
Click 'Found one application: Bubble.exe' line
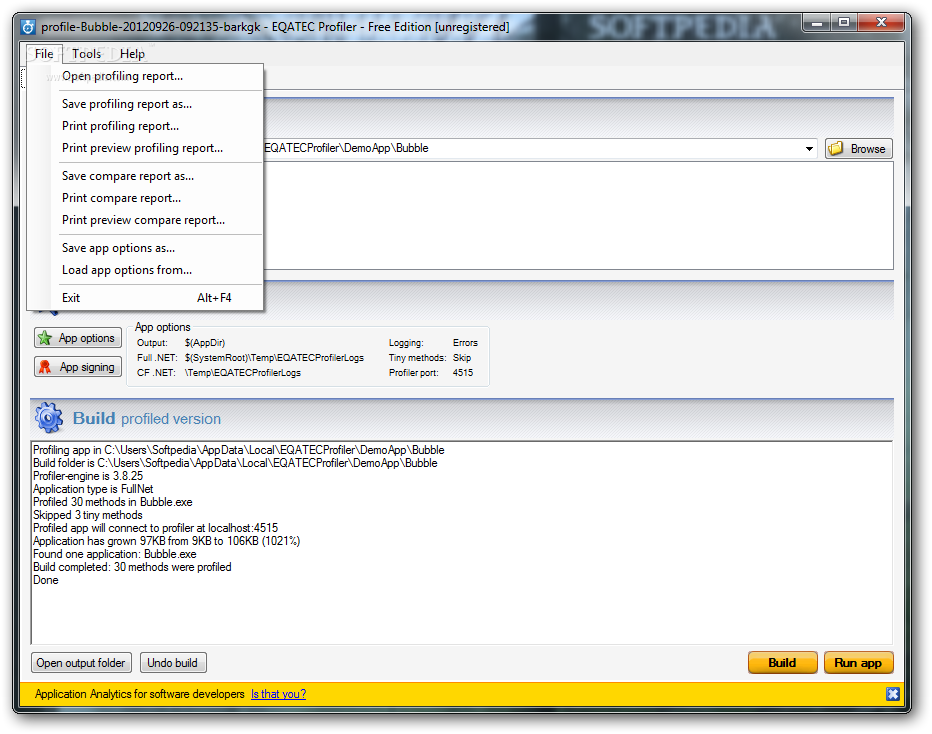(115, 554)
